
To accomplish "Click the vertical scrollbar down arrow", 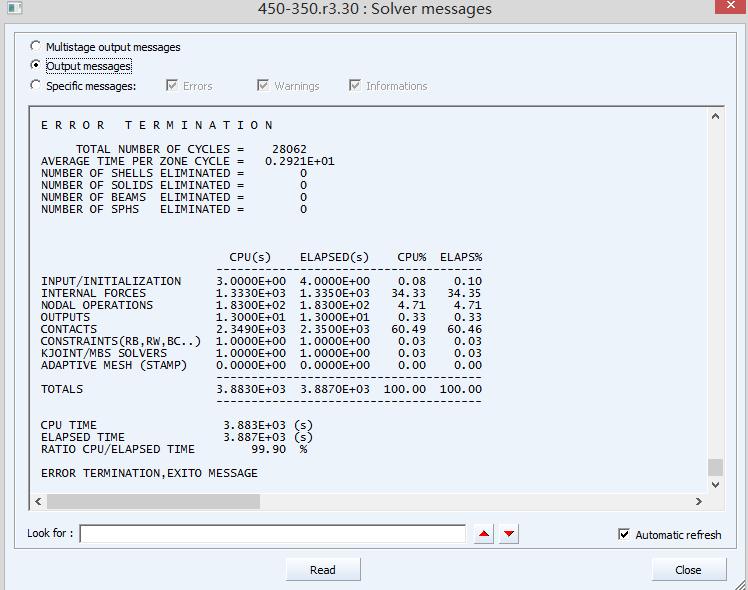I will (715, 484).
